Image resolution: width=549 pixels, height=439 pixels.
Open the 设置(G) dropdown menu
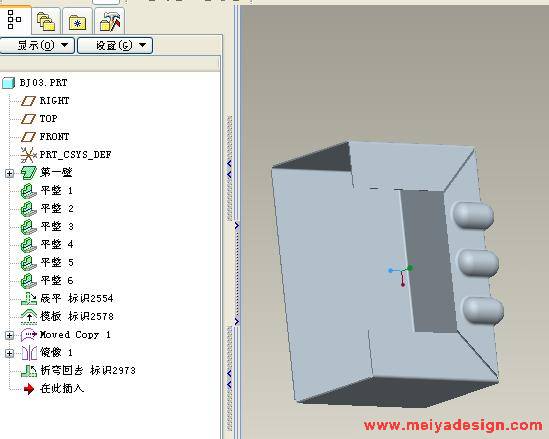click(115, 45)
